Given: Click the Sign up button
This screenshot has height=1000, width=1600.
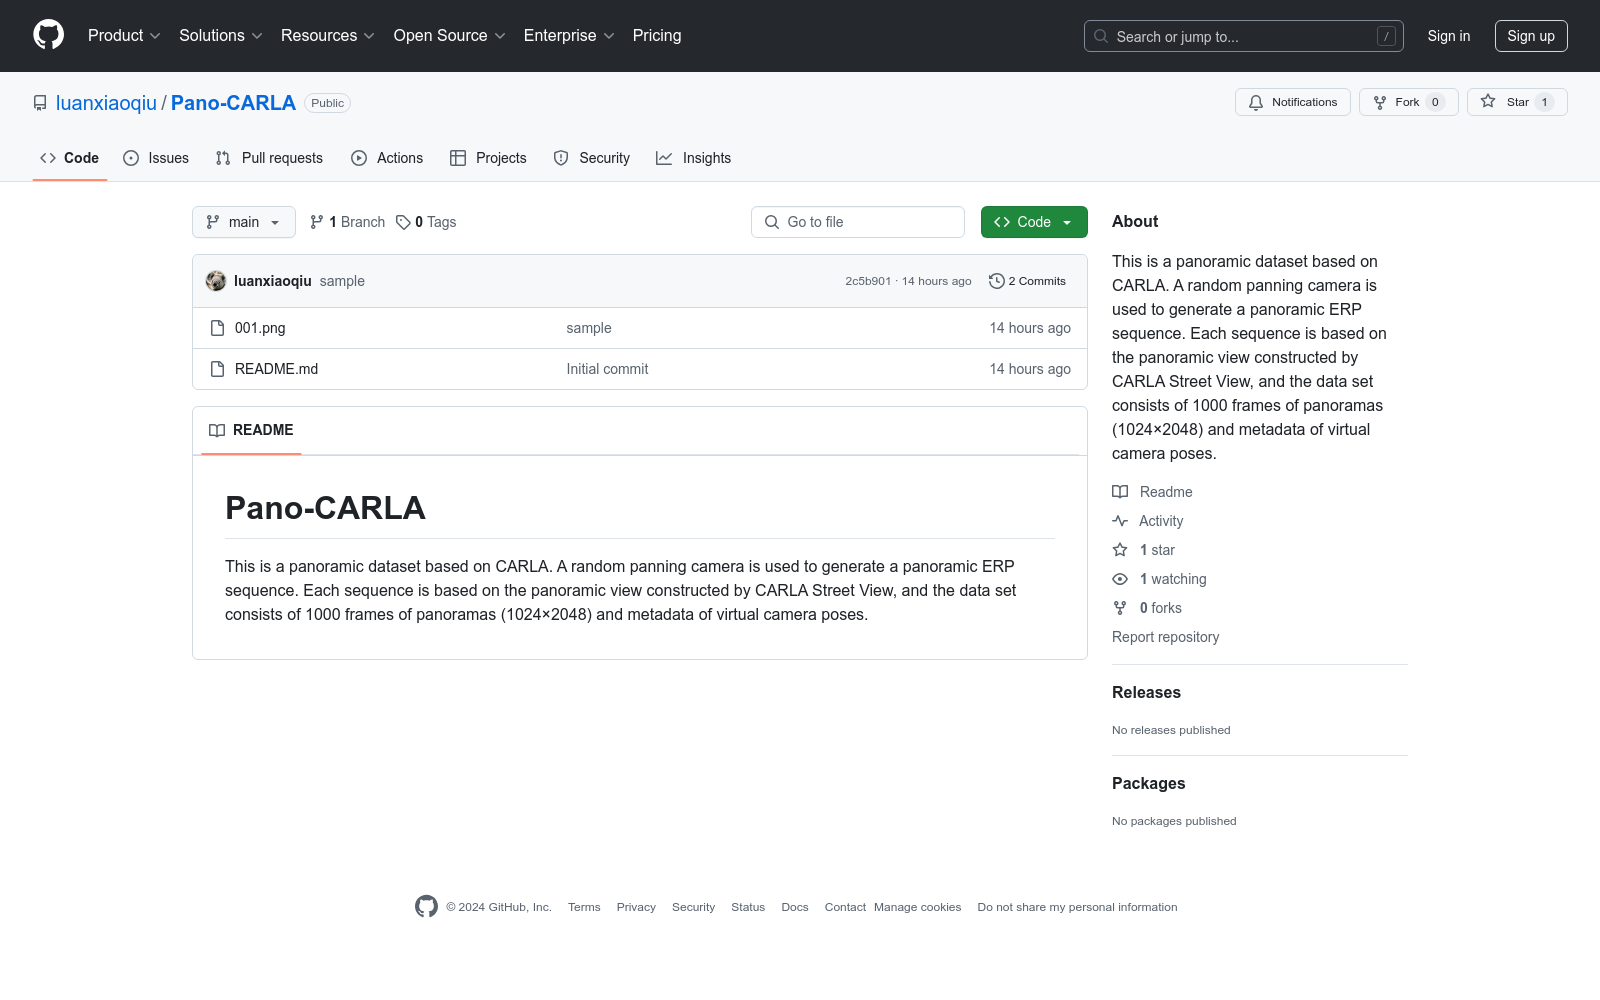Looking at the screenshot, I should [x=1531, y=36].
